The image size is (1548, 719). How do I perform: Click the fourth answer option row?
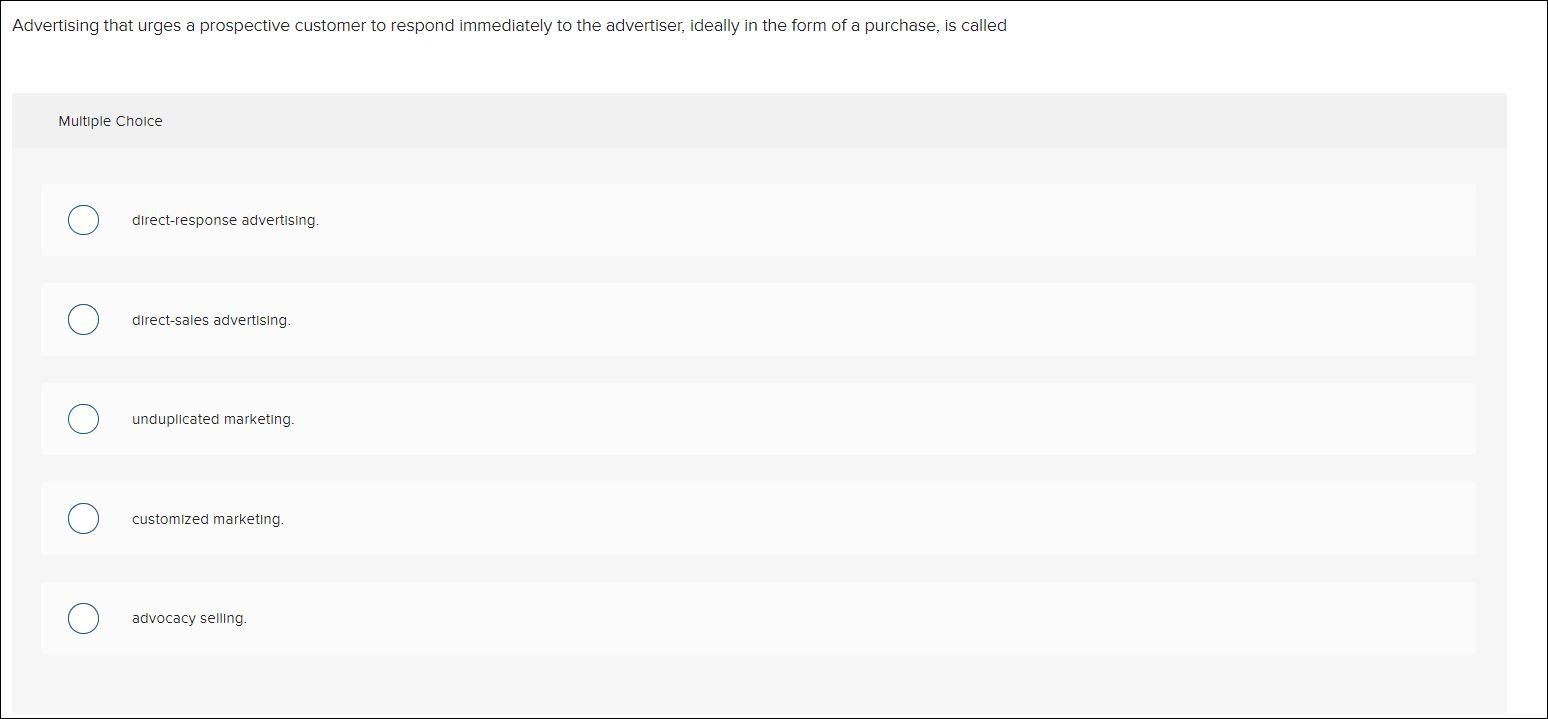tap(758, 518)
